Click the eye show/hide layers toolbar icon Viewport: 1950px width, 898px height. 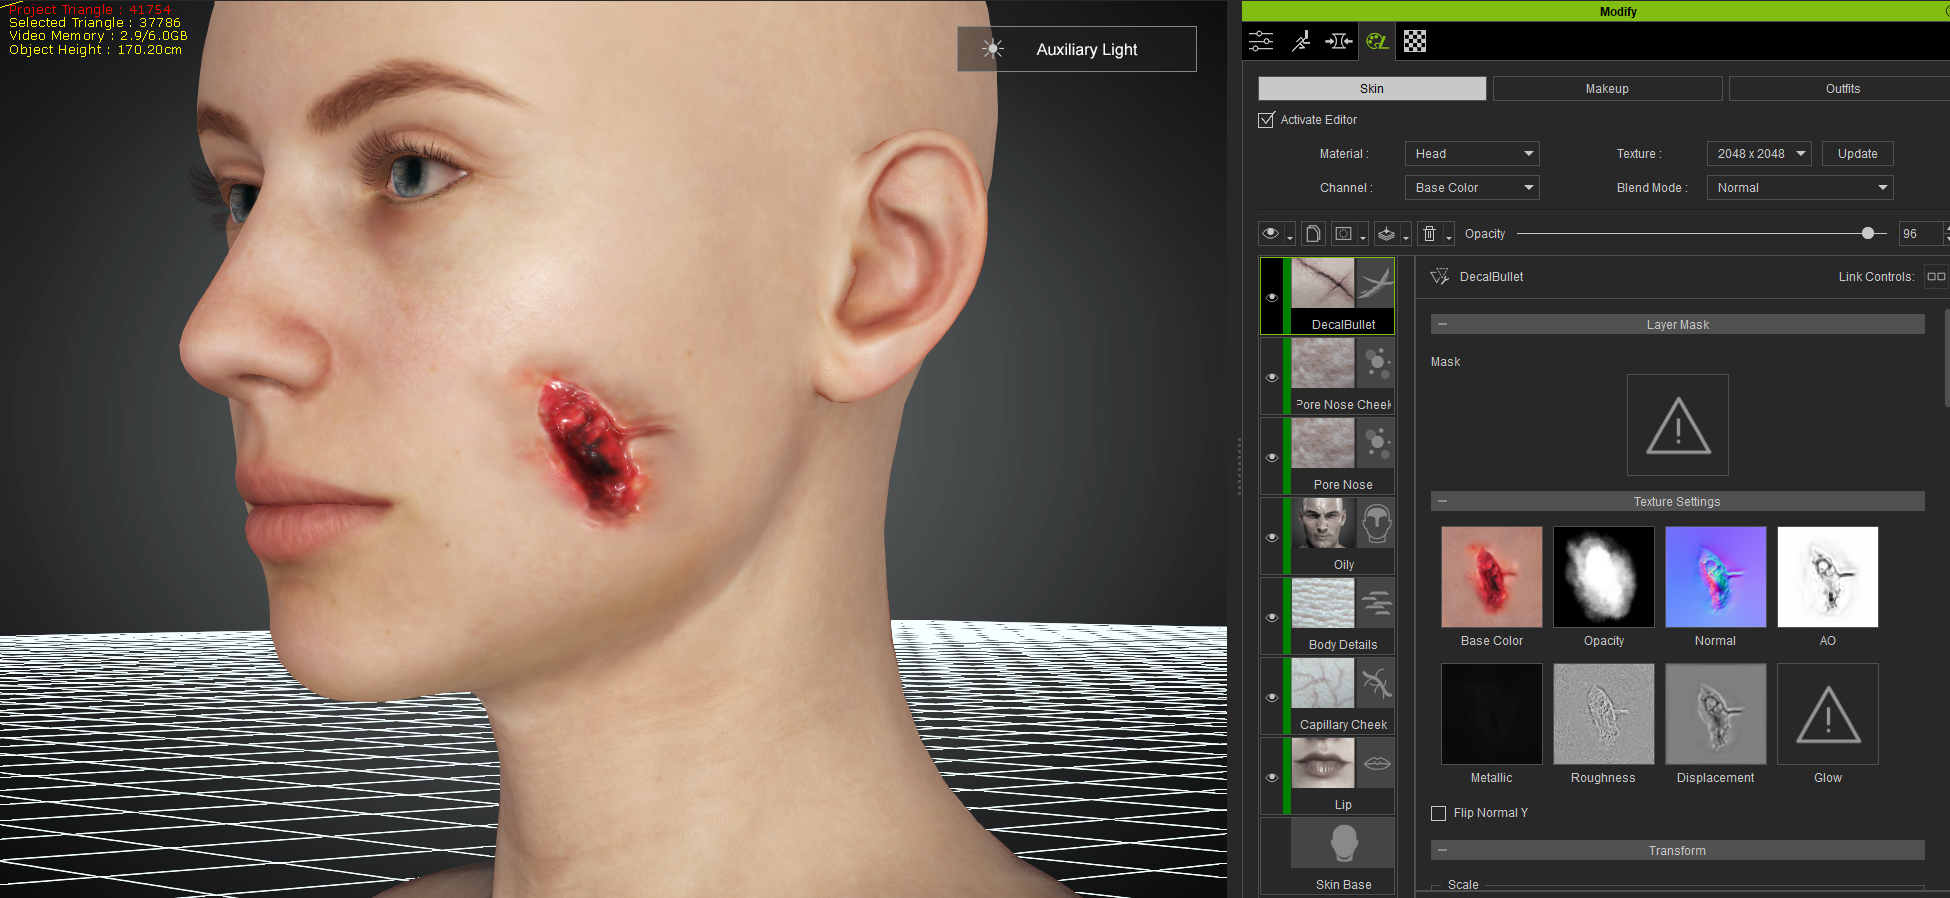1270,233
